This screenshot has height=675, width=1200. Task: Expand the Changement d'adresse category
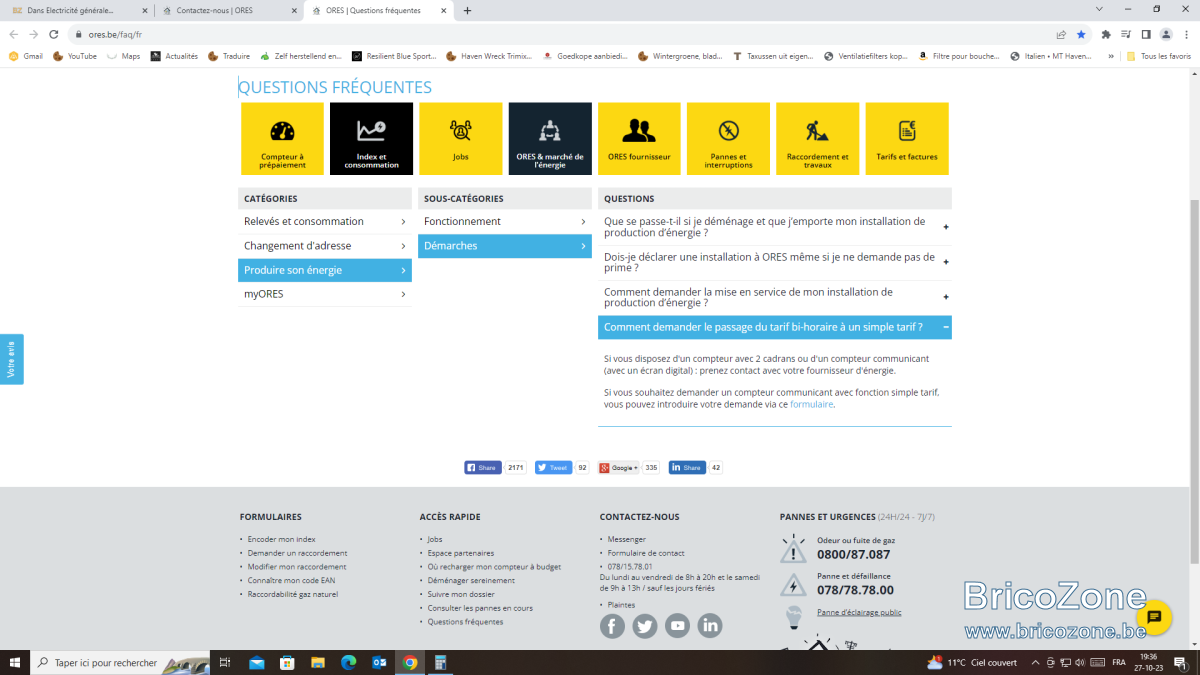[x=325, y=246]
